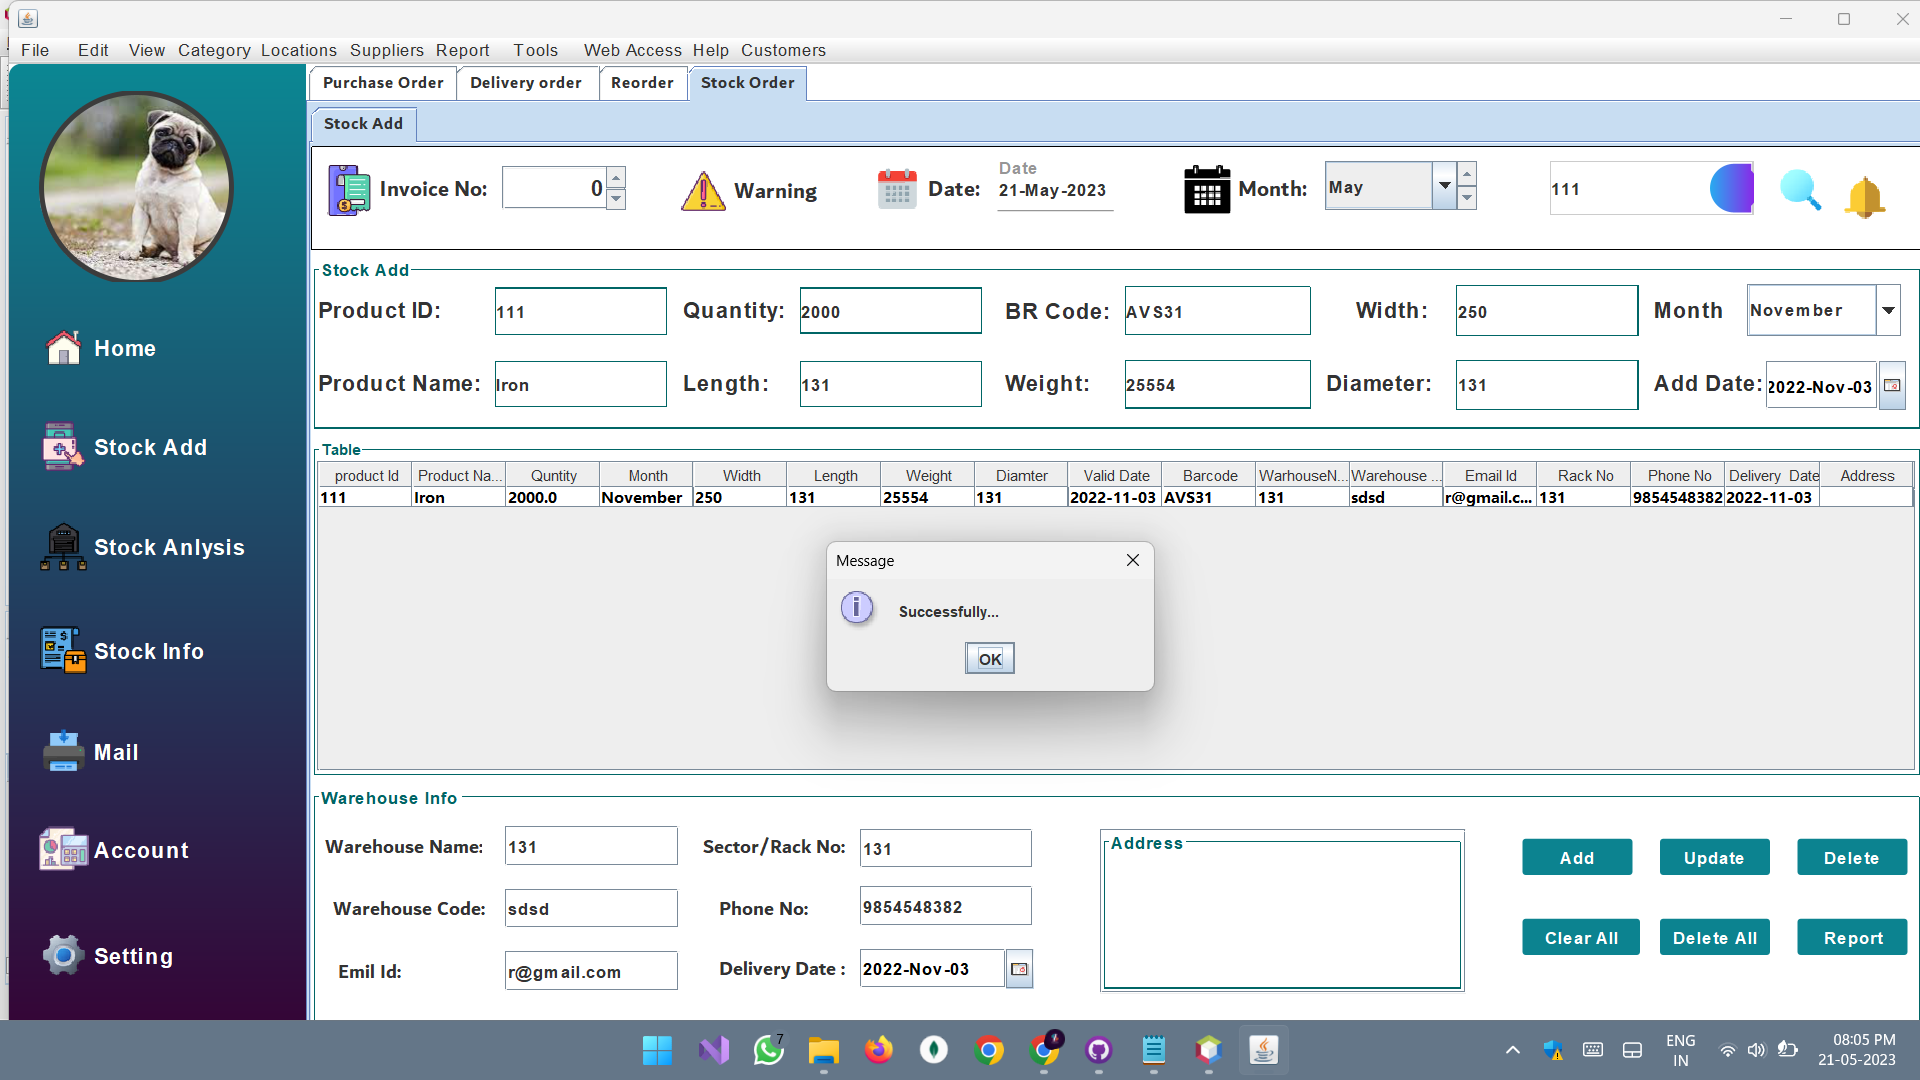Viewport: 1920px width, 1080px height.
Task: Click the Warning triangle icon
Action: tap(703, 191)
